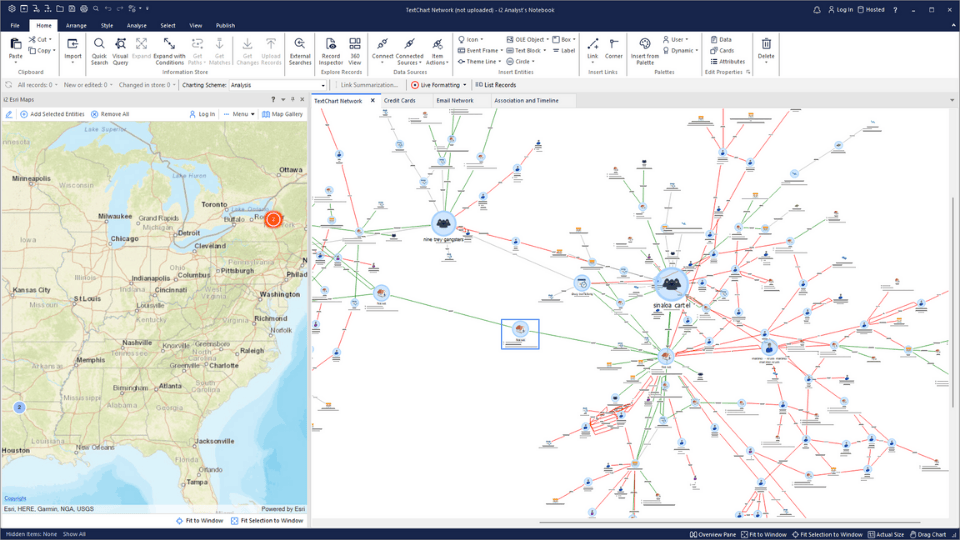
Task: Open the Charting Scheme dropdown
Action: [x=323, y=85]
